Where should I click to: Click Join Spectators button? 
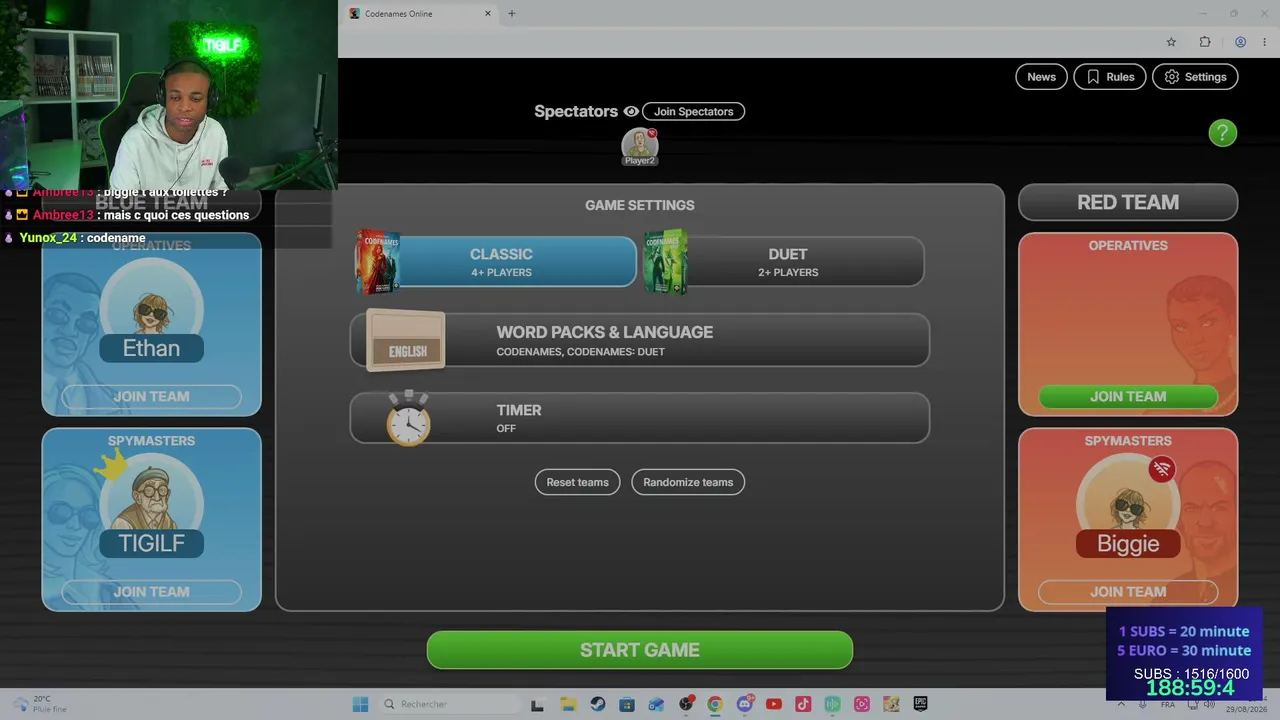pos(694,111)
